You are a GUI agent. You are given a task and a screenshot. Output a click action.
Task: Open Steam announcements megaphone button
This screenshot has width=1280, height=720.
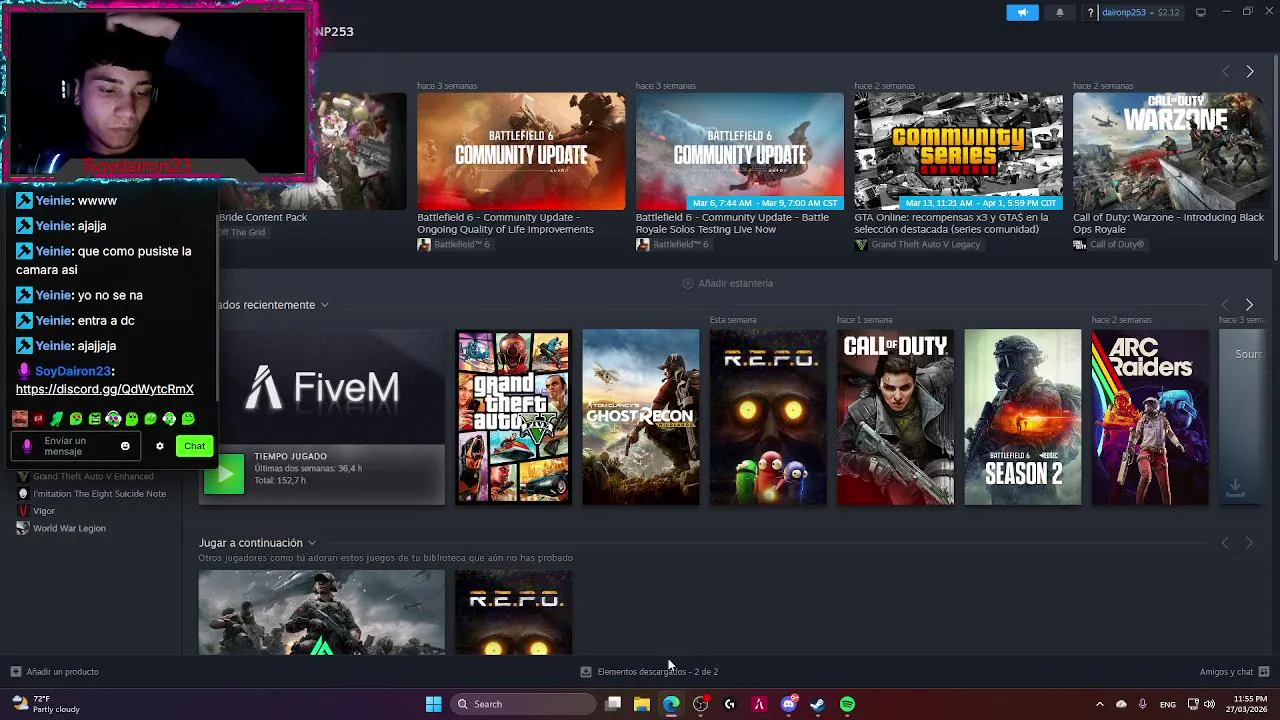[x=1022, y=12]
